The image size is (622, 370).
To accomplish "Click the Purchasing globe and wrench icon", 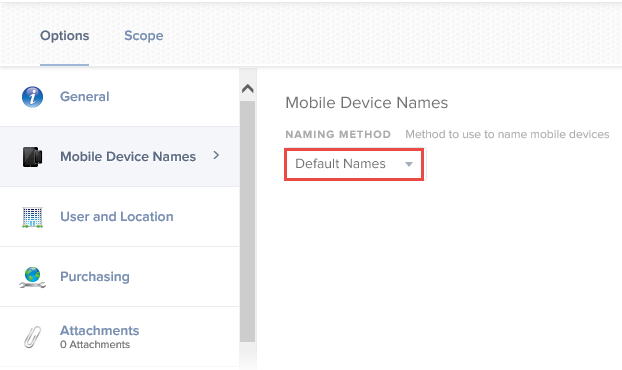I will click(x=32, y=277).
